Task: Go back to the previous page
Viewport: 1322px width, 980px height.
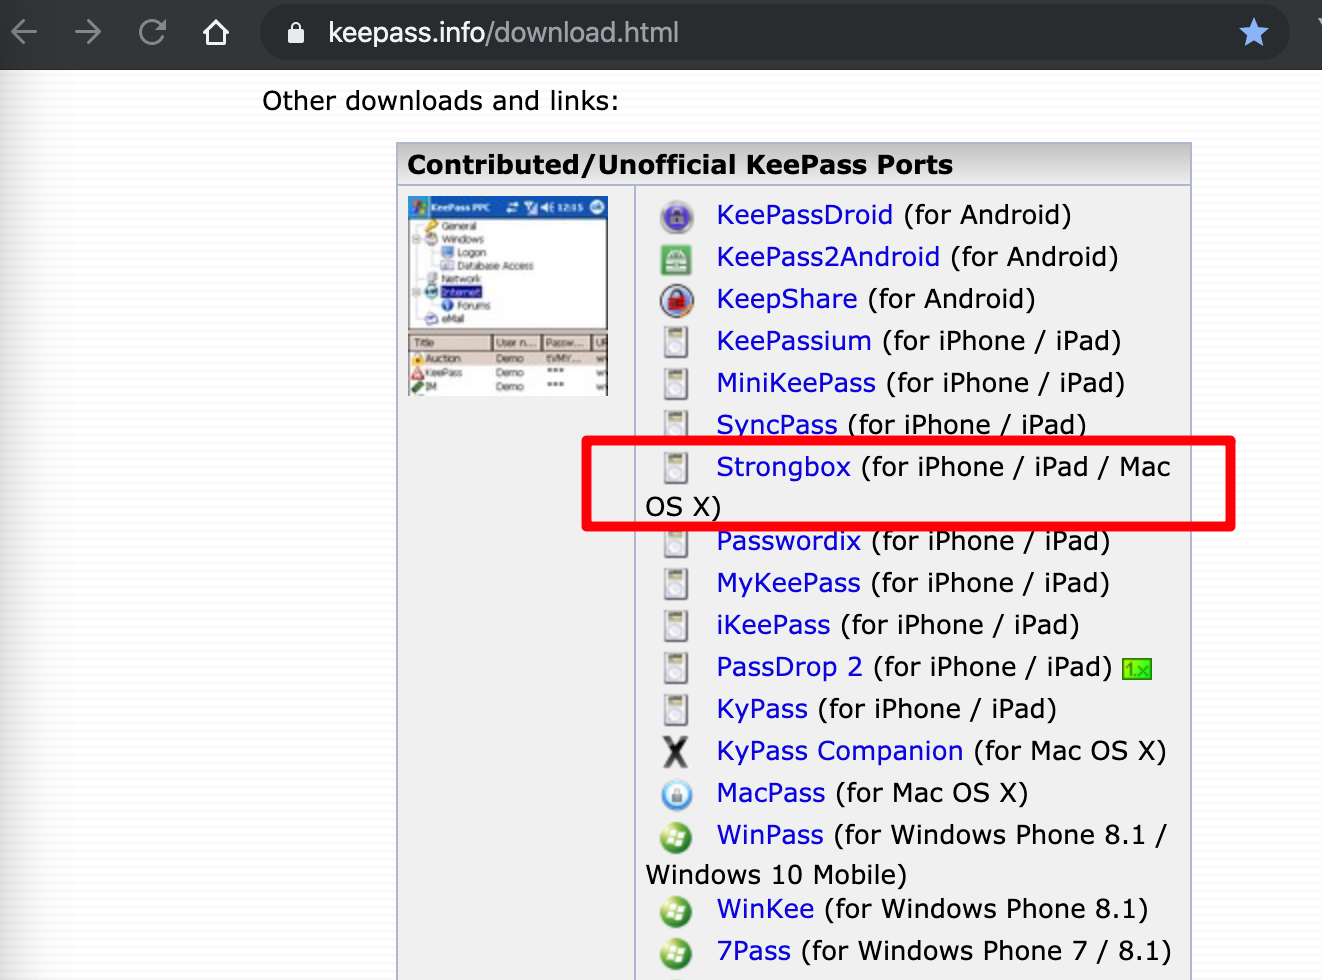Action: tap(24, 32)
